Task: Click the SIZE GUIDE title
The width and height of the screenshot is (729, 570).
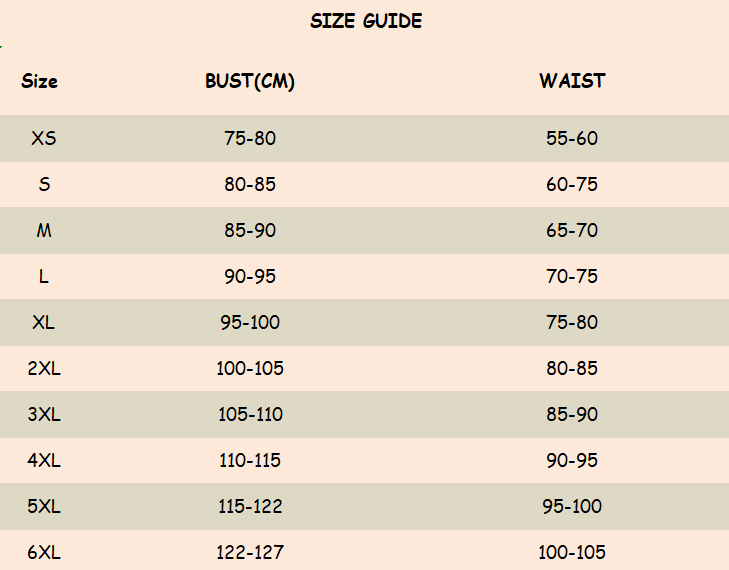Action: (366, 21)
